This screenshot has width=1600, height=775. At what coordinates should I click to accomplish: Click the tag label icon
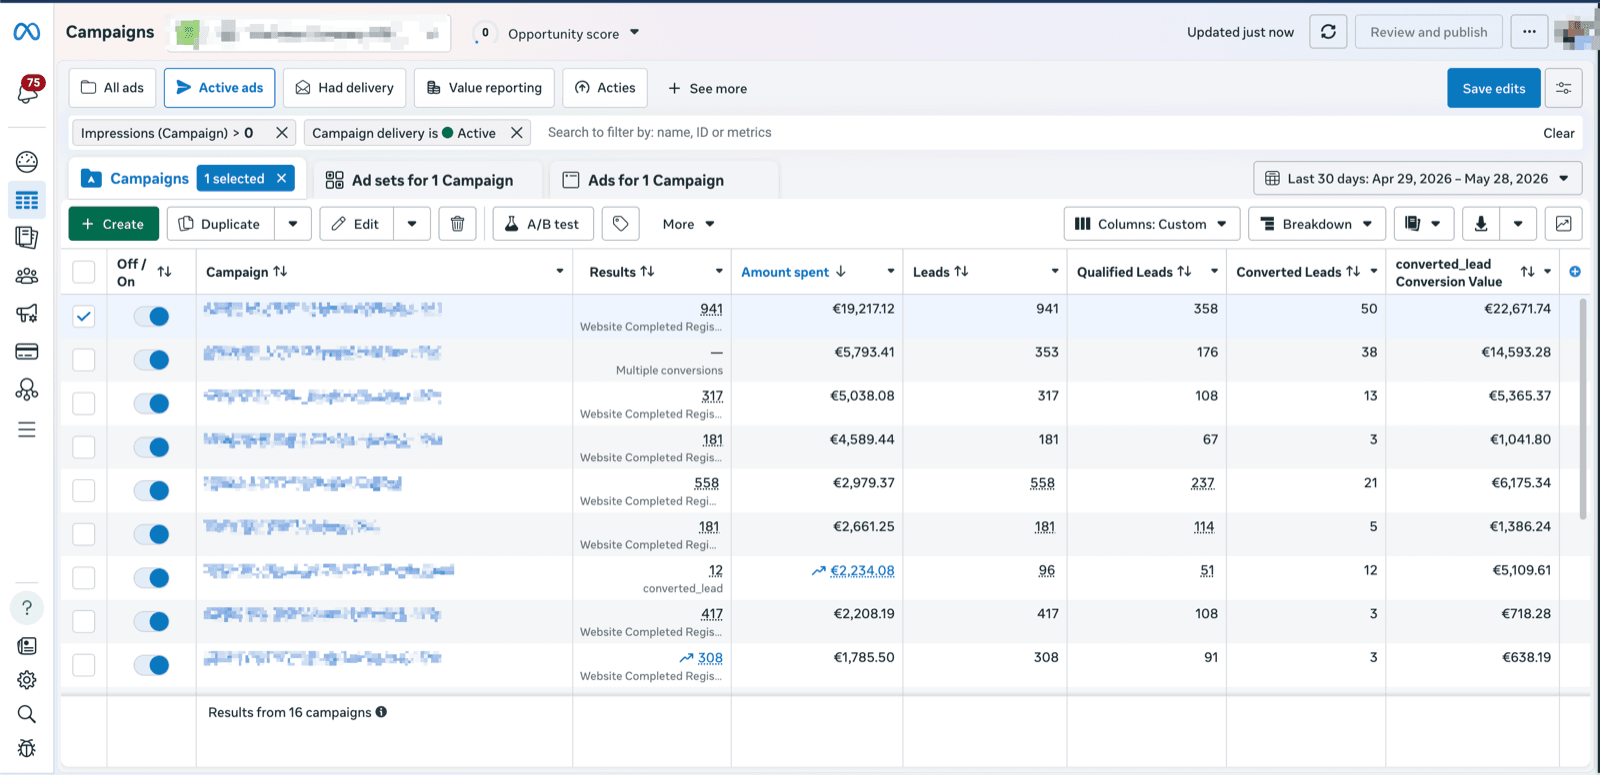tap(620, 224)
